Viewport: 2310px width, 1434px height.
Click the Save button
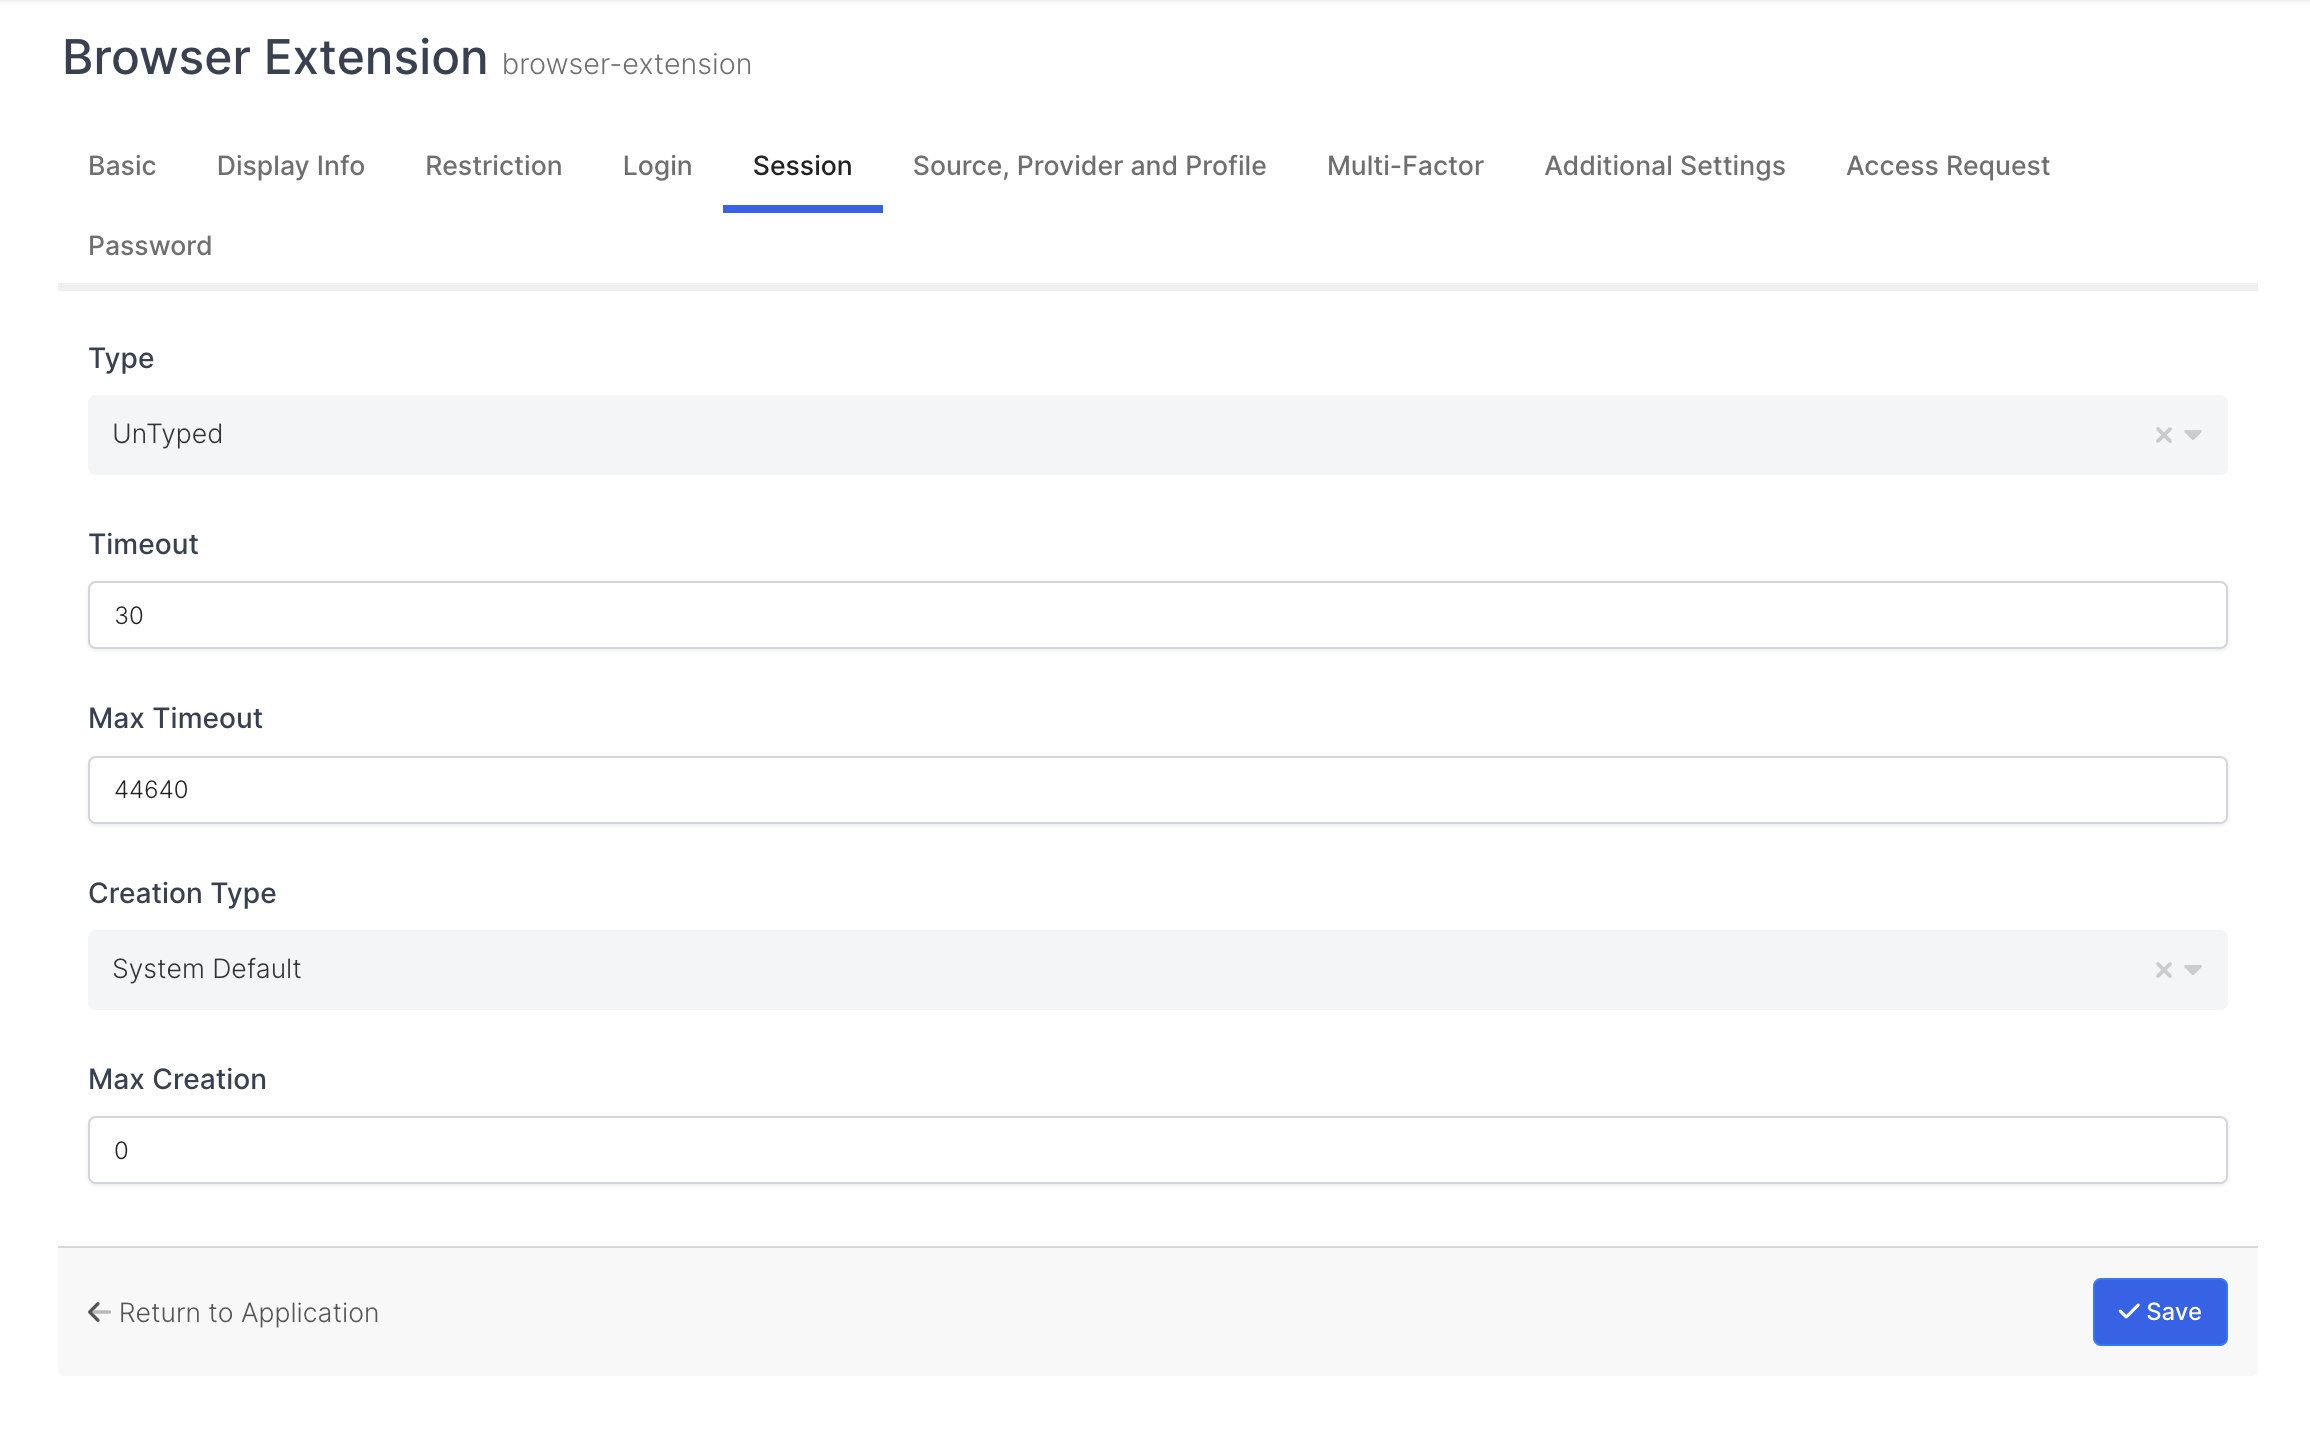[2159, 1312]
